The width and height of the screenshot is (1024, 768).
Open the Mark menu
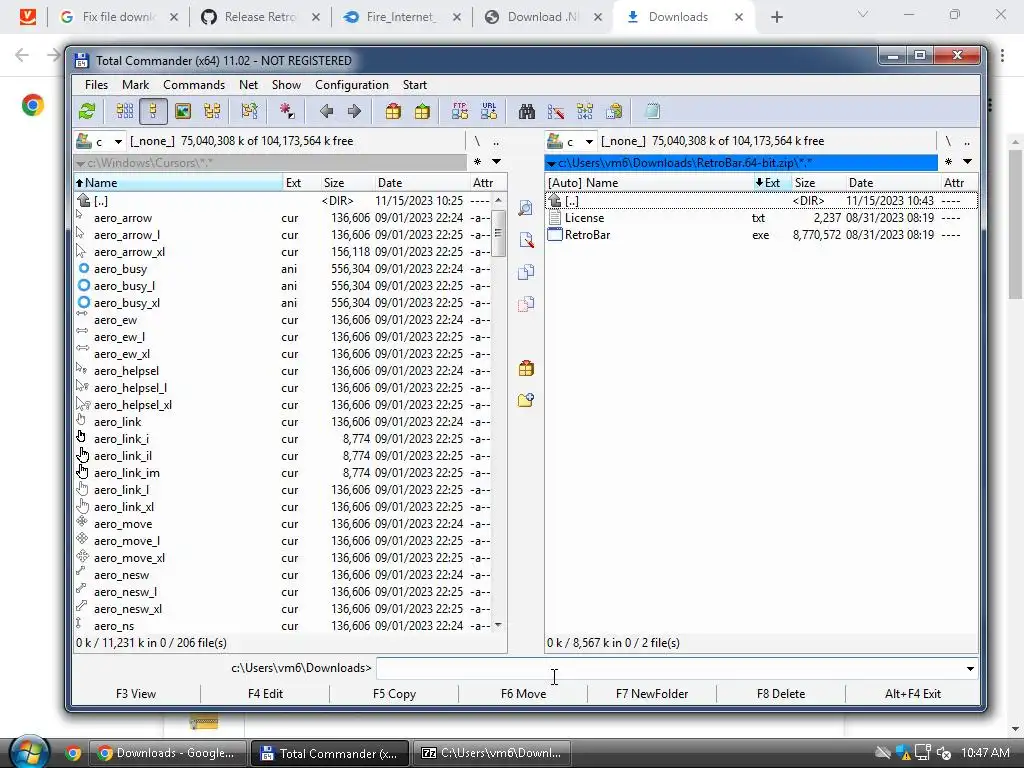[x=135, y=85]
